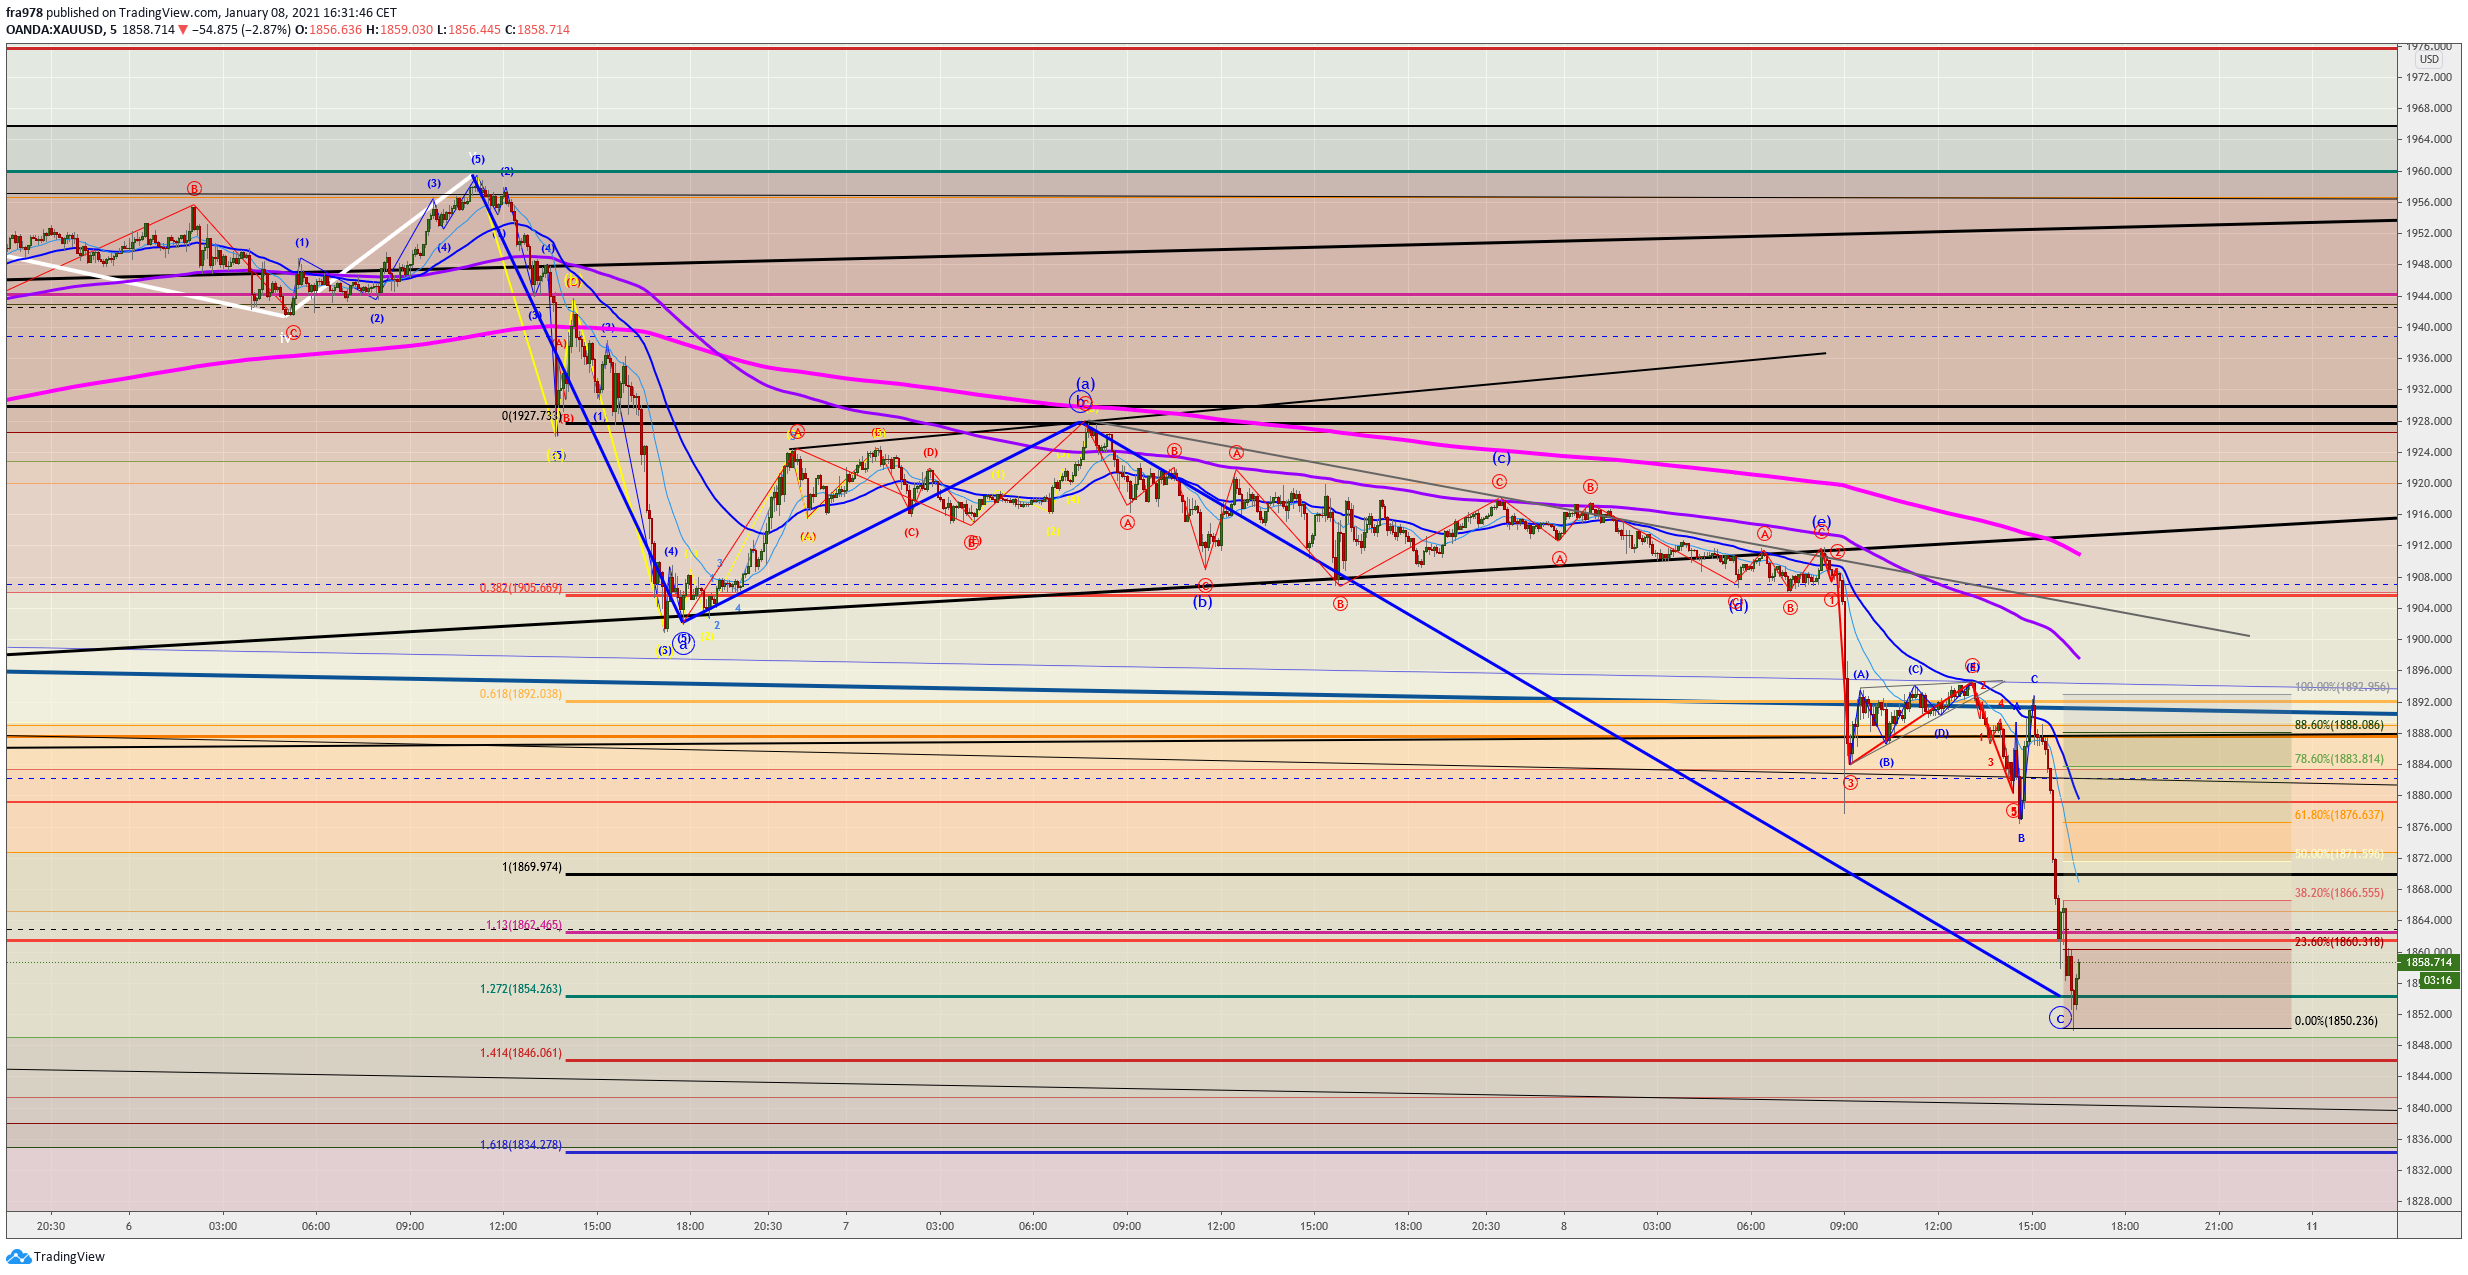The width and height of the screenshot is (2468, 1275).
Task: Click the 78.60%(1883.814) retracement label
Action: coord(2339,759)
